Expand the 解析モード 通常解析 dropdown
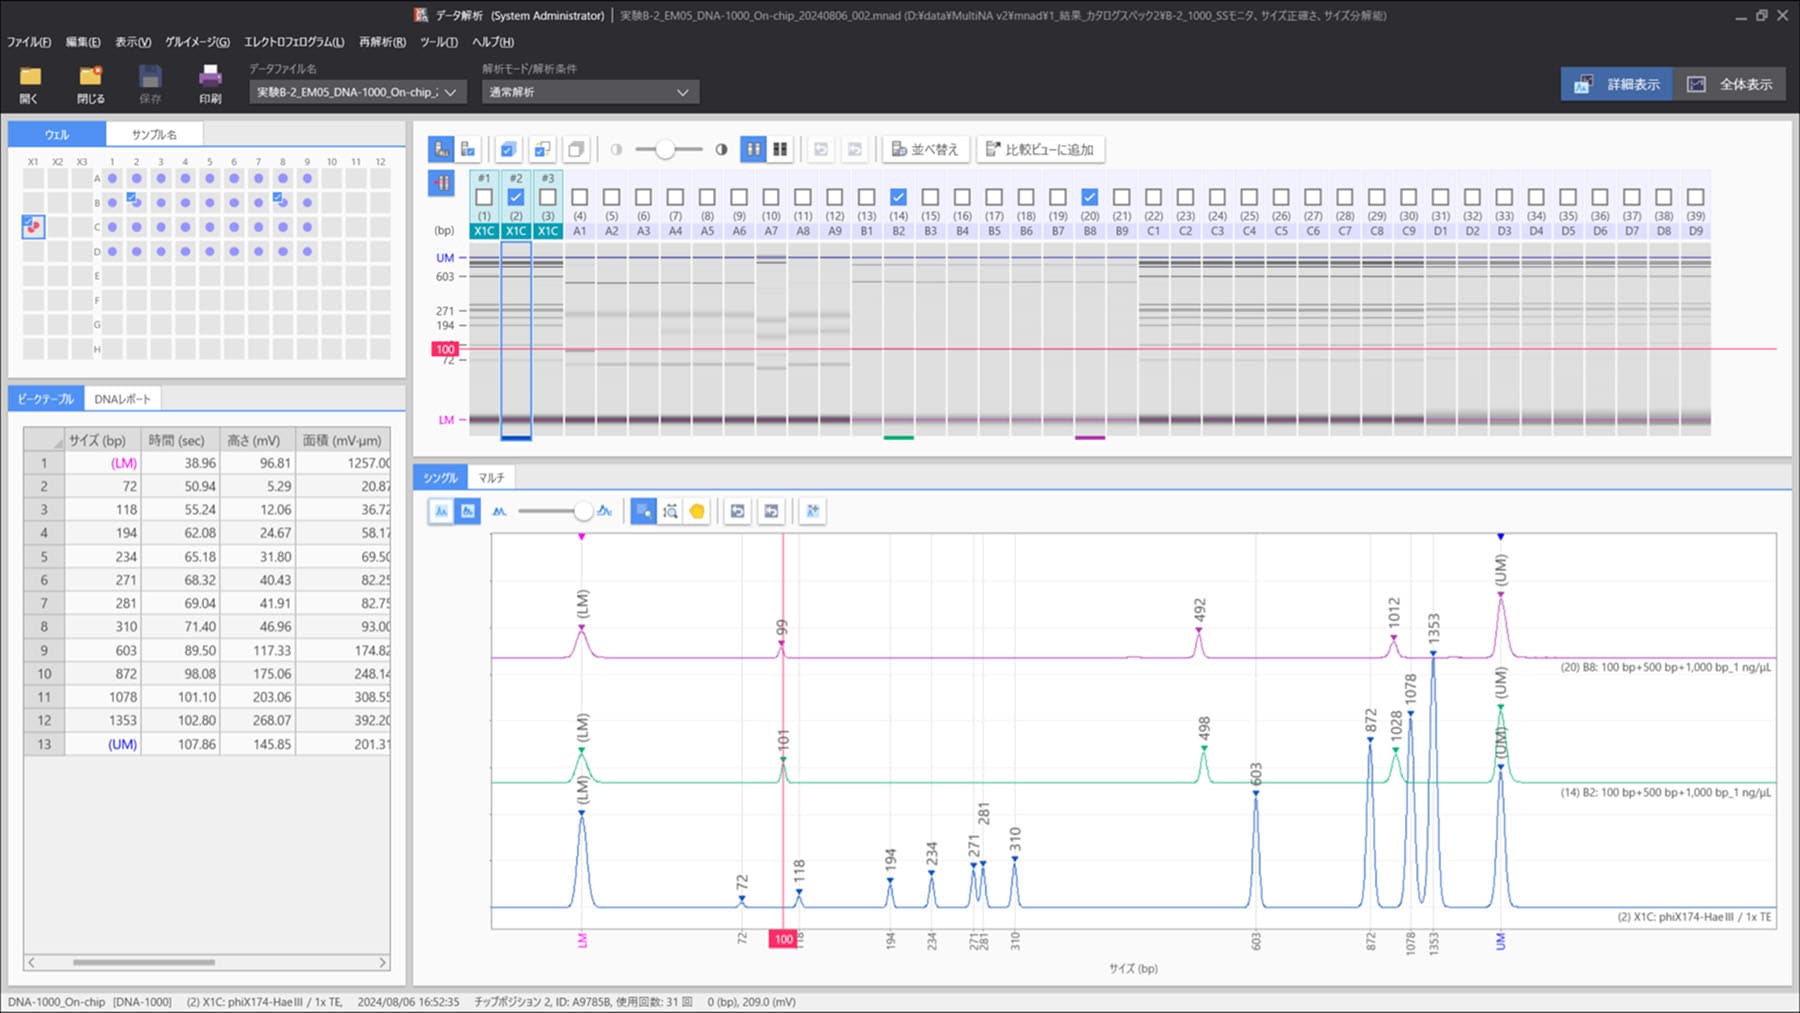 [x=590, y=92]
